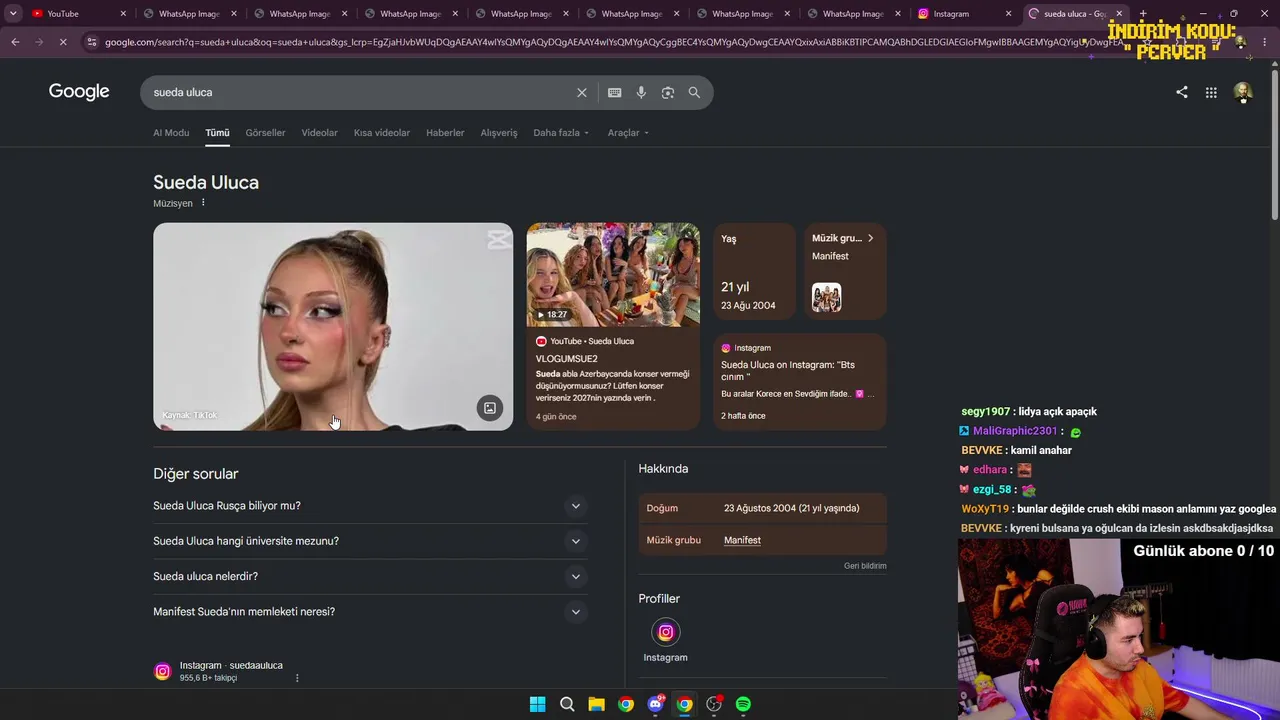1280x720 pixels.
Task: Focus the Google search input field
Action: coord(360,92)
